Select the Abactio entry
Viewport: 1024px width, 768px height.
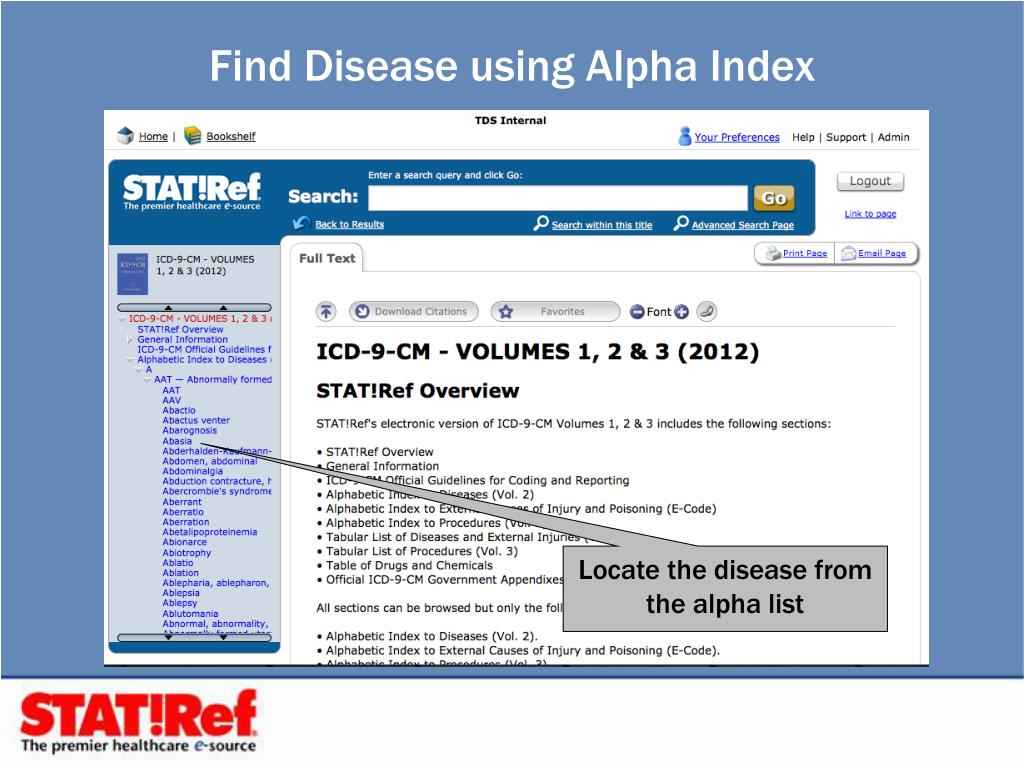click(x=179, y=410)
